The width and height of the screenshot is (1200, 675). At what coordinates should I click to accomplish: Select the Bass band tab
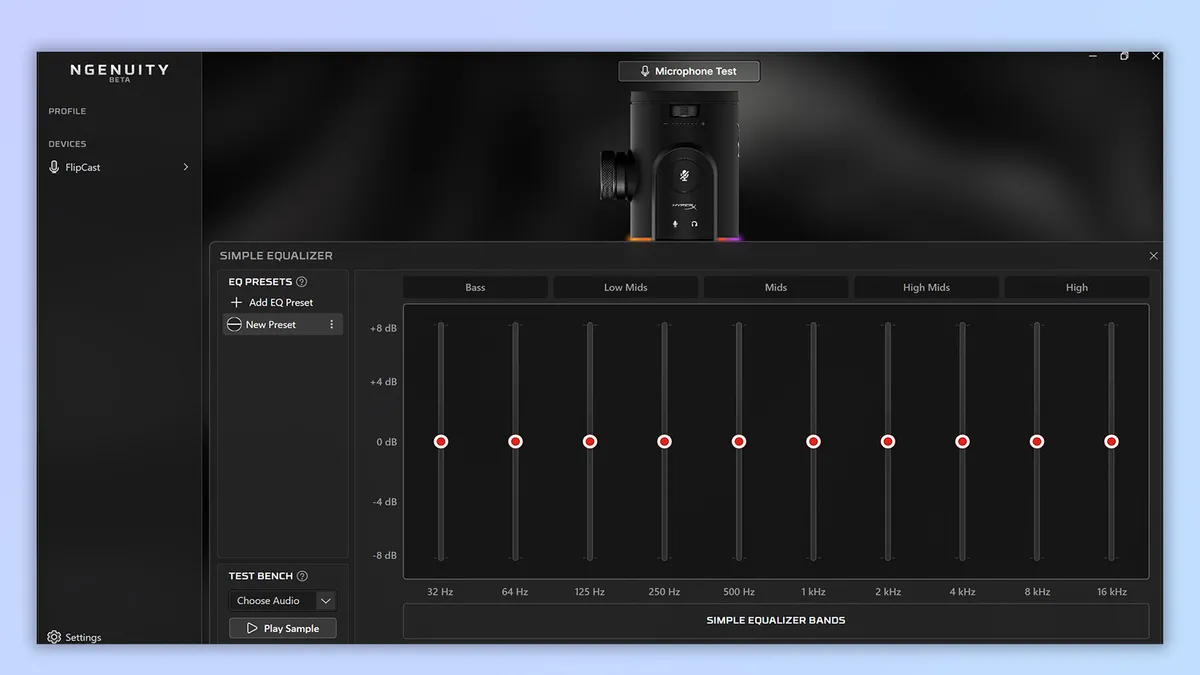[475, 288]
